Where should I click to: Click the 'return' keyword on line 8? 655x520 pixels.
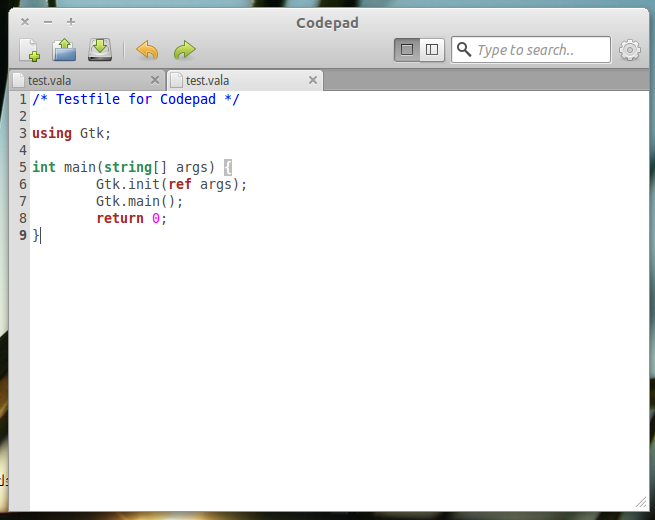point(120,218)
